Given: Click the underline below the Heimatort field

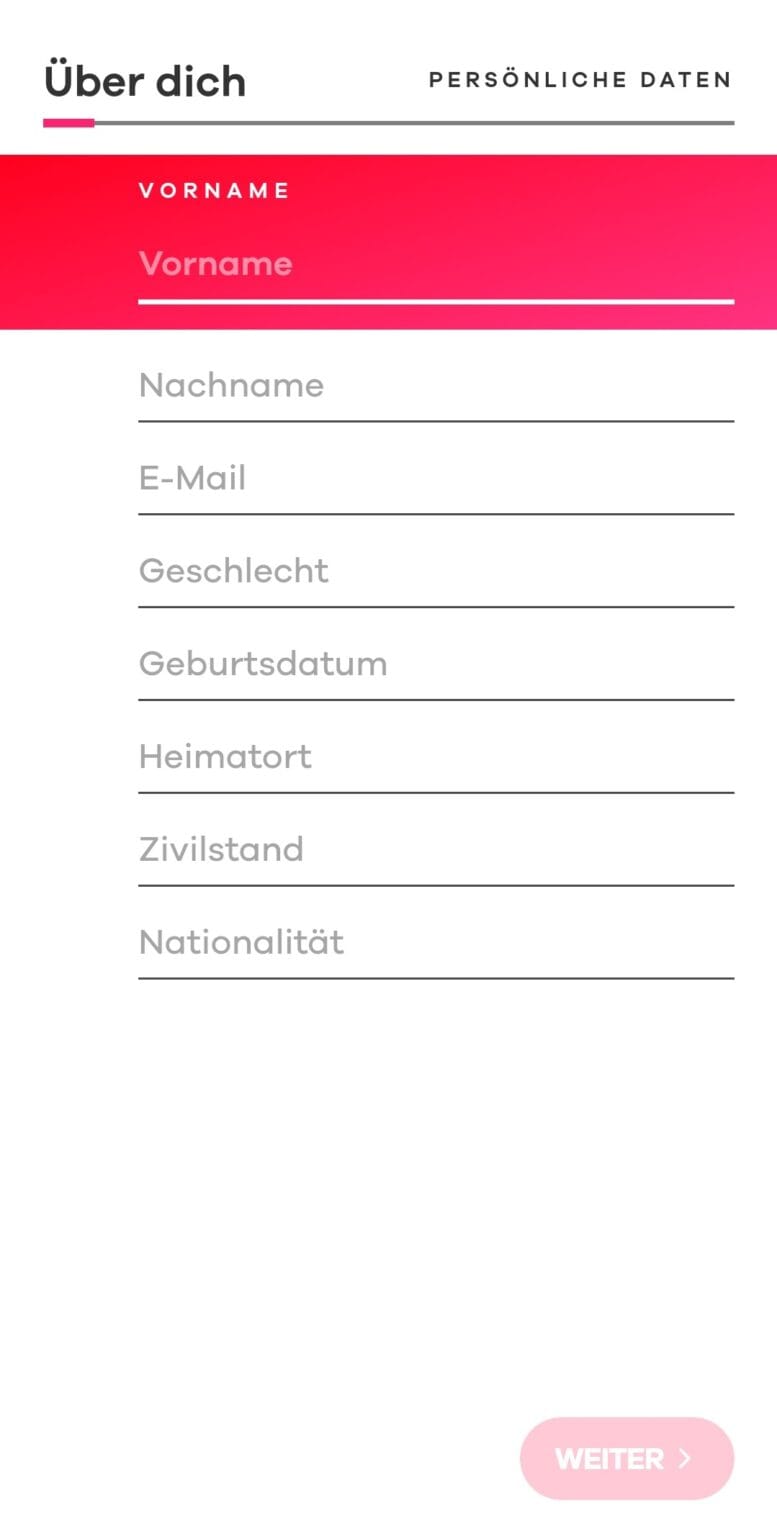Looking at the screenshot, I should pos(435,792).
